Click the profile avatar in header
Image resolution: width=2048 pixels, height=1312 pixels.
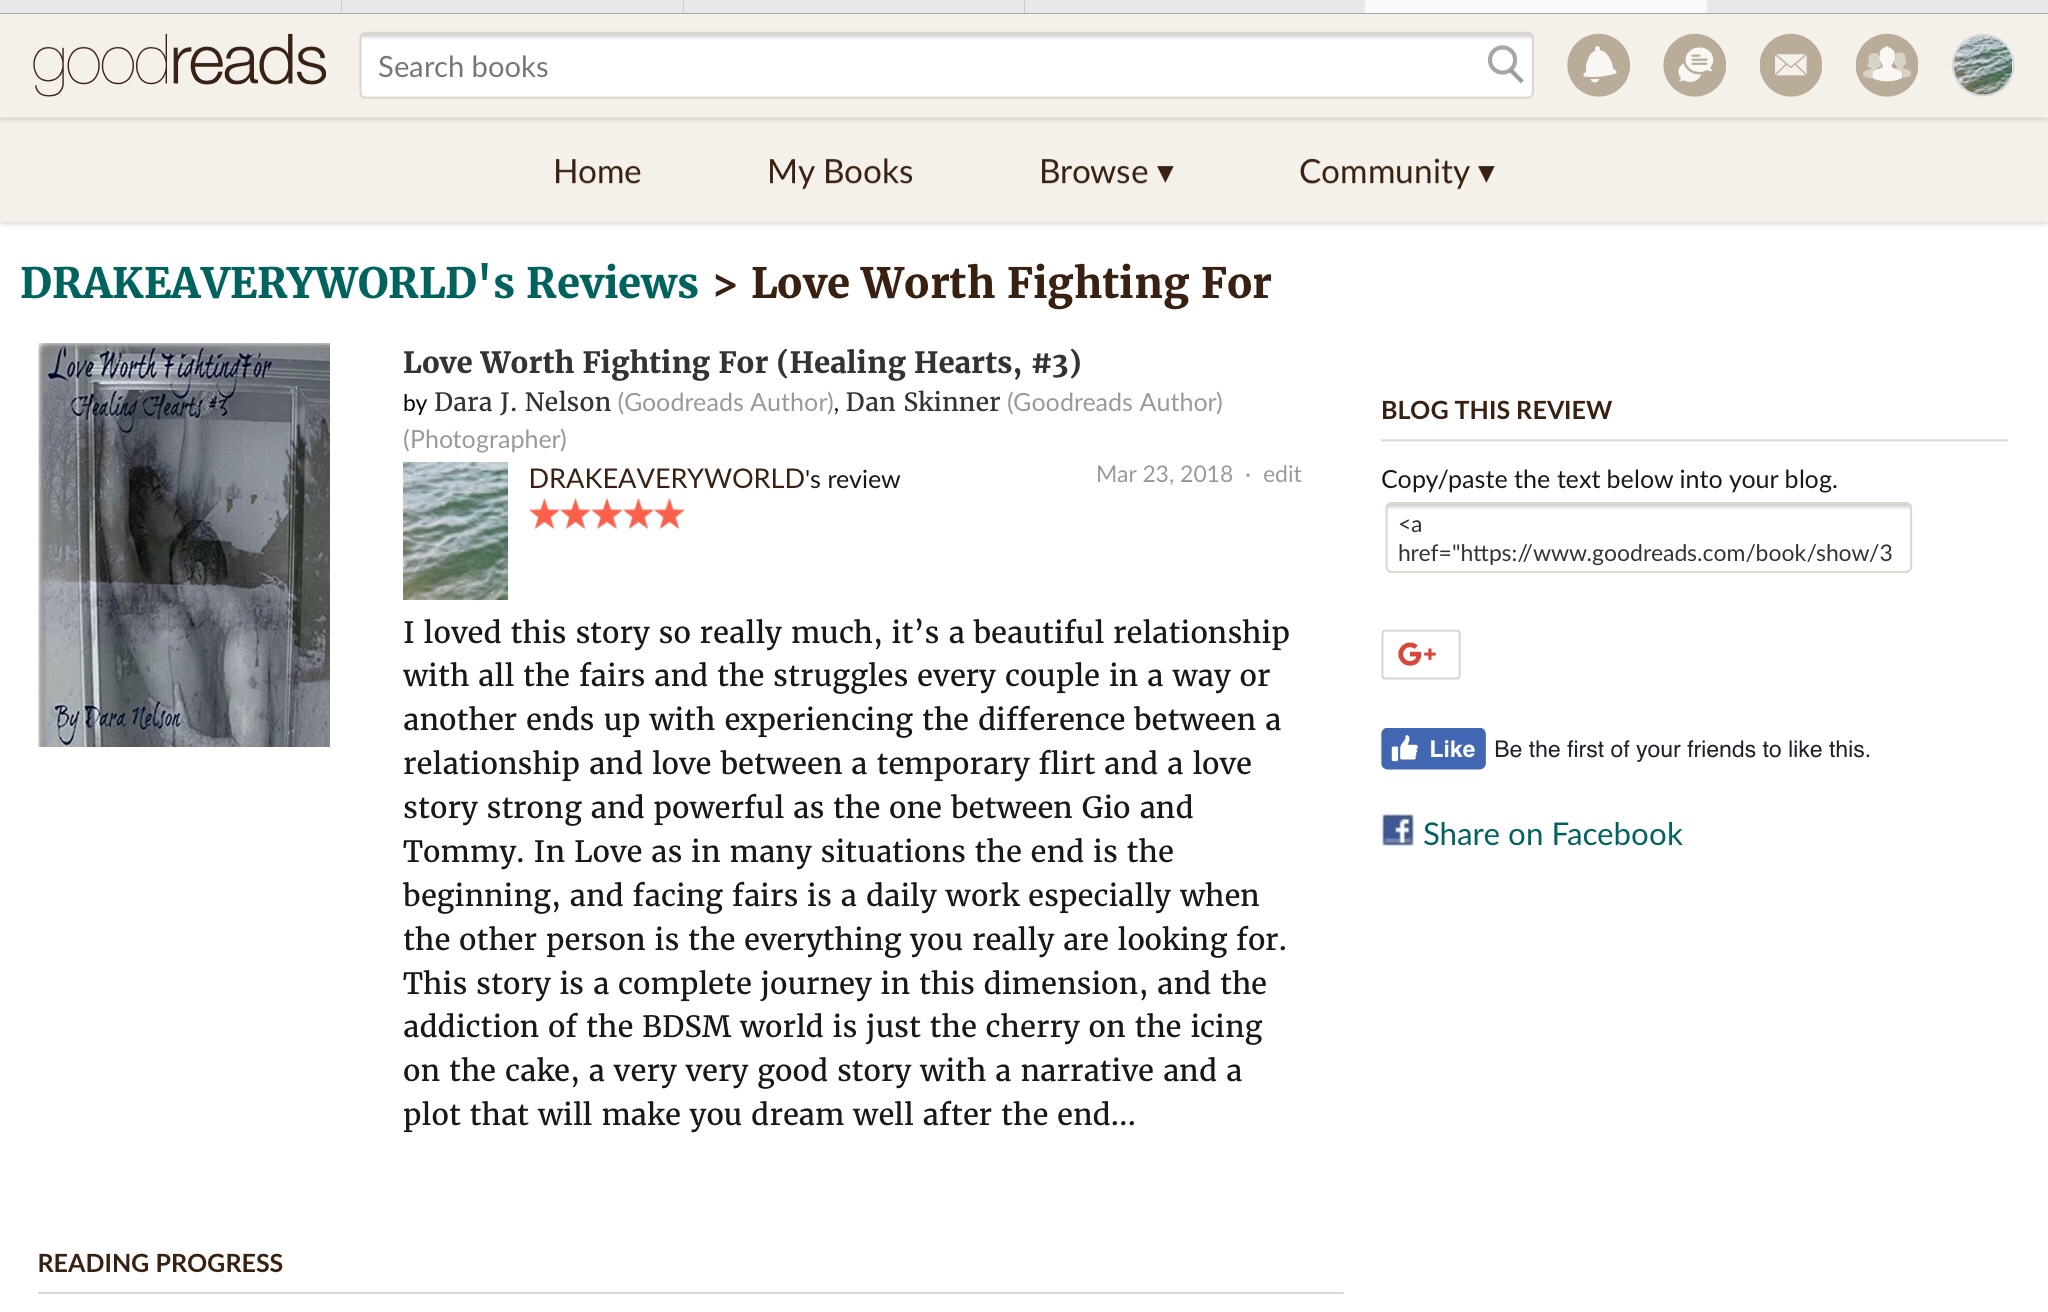click(x=1982, y=66)
